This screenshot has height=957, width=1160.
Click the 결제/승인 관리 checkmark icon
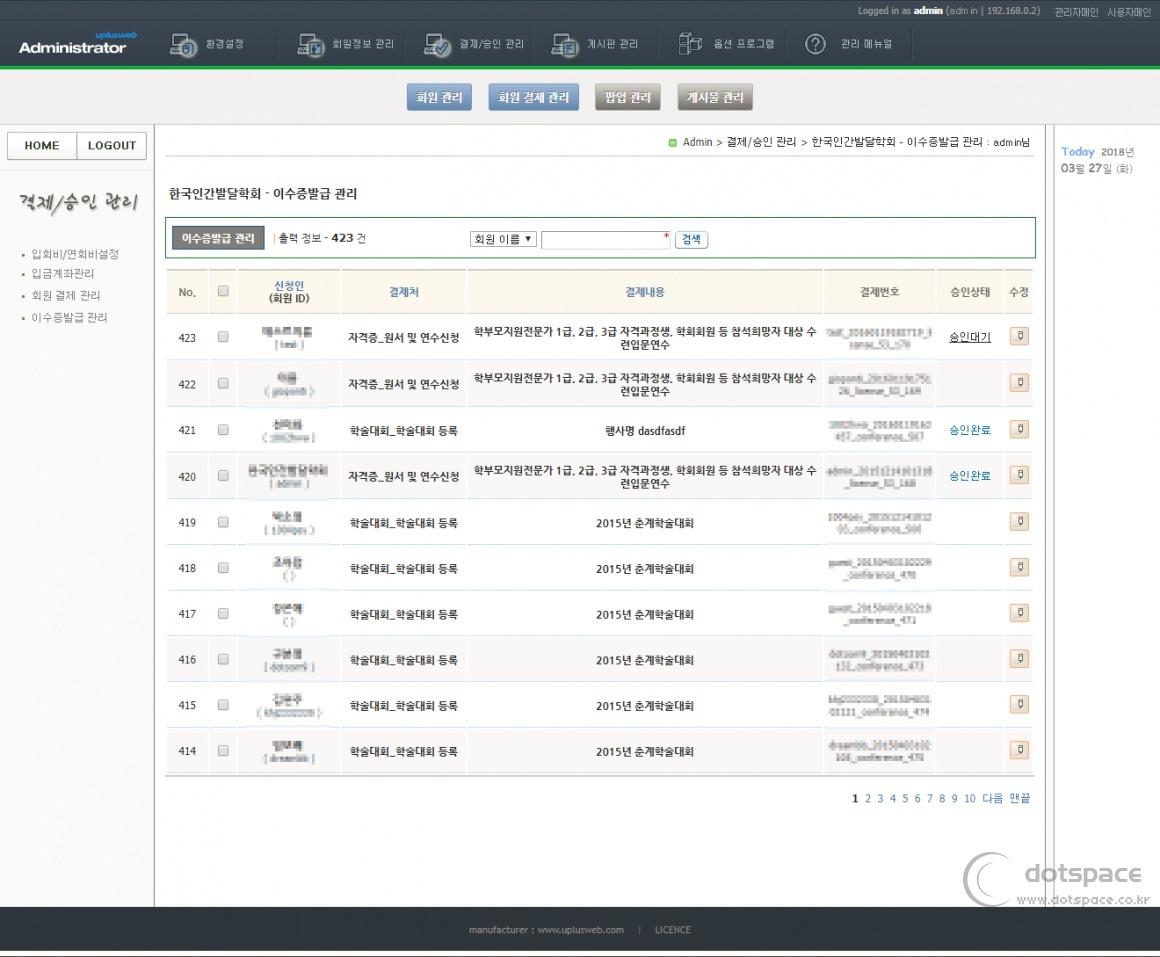pyautogui.click(x=437, y=45)
